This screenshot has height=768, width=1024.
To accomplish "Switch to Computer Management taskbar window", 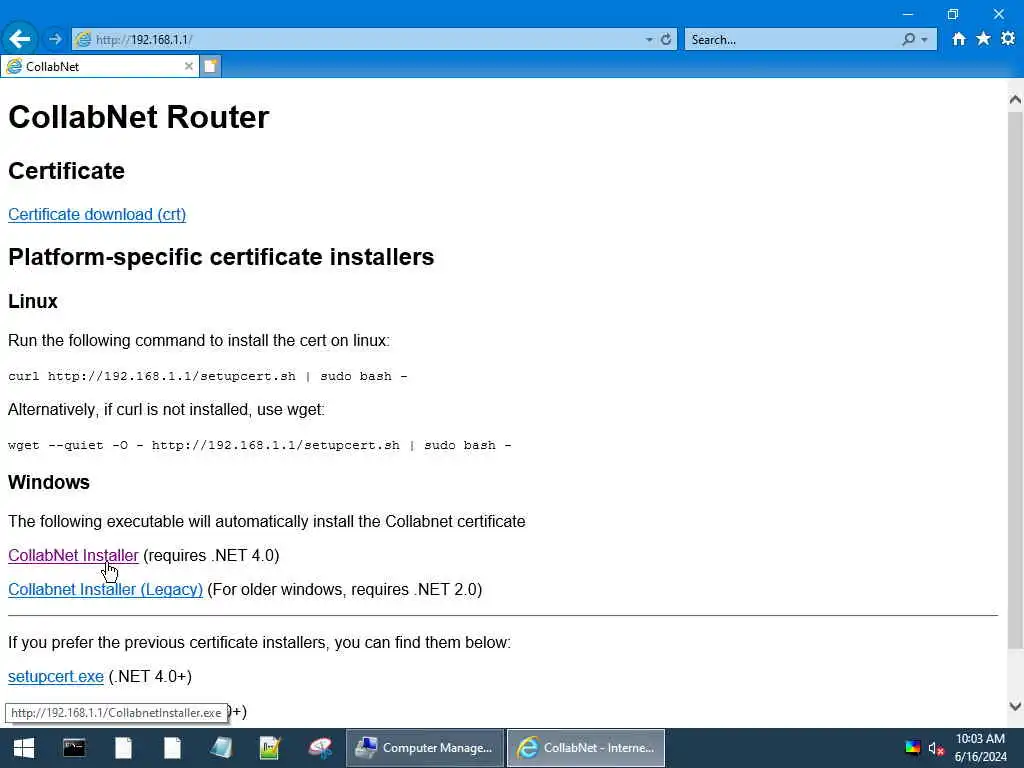I will 424,748.
